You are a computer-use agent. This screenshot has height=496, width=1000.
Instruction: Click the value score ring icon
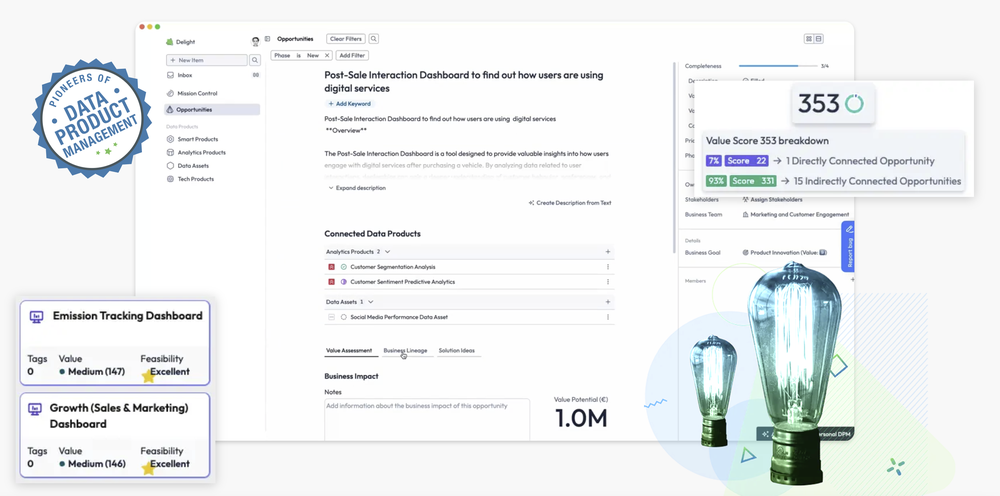(854, 103)
